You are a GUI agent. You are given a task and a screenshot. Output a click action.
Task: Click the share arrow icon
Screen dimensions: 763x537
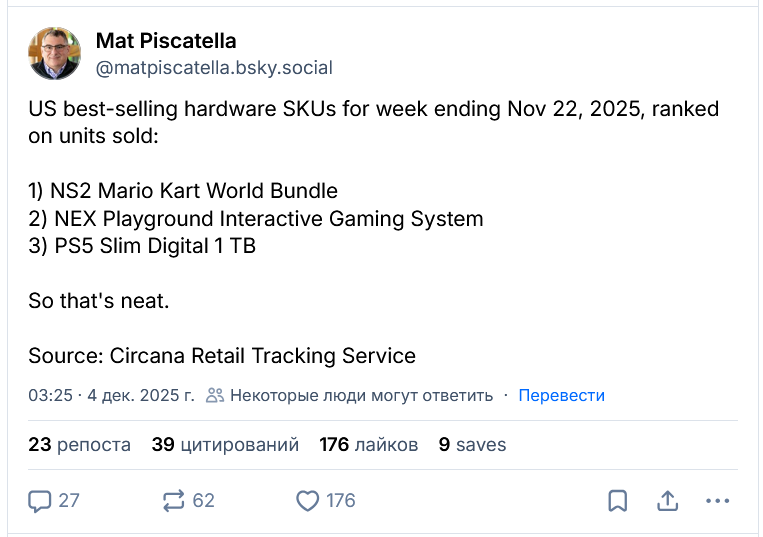click(x=667, y=500)
